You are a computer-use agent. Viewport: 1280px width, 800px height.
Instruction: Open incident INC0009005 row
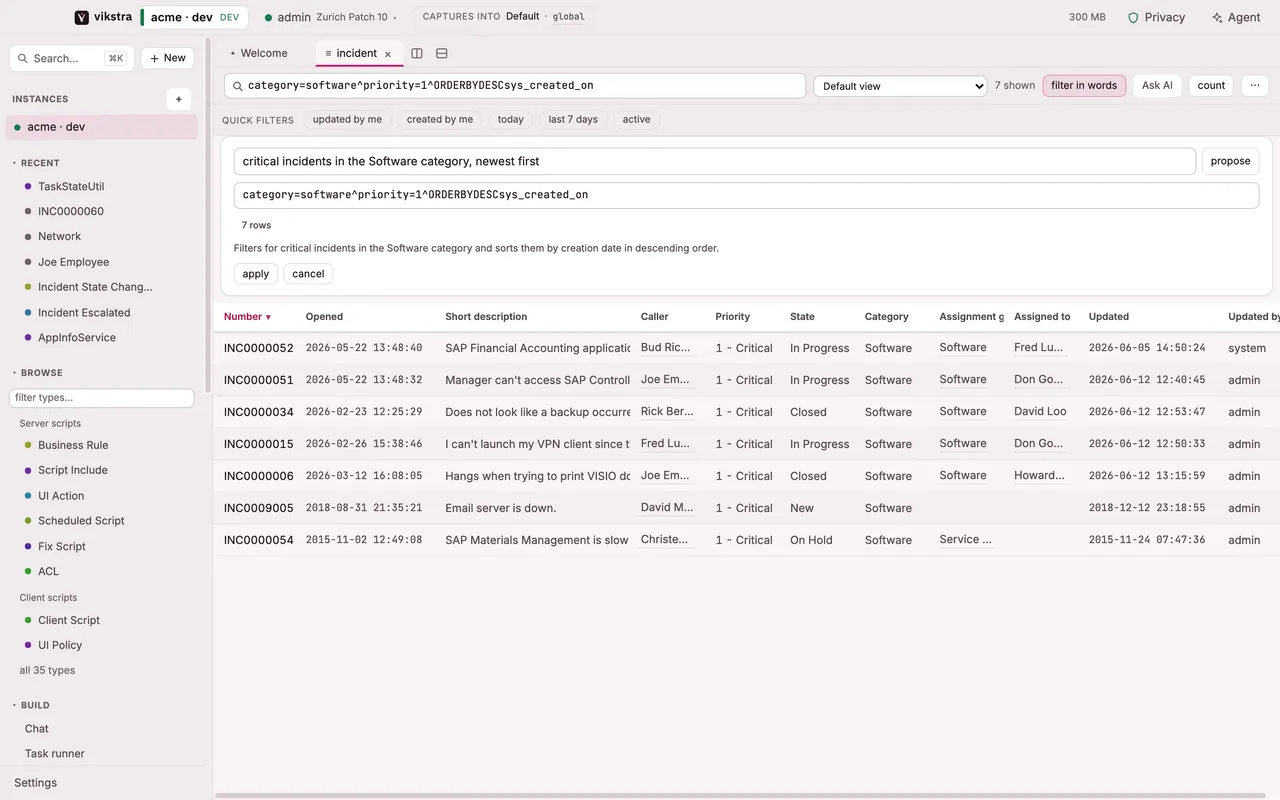point(746,508)
